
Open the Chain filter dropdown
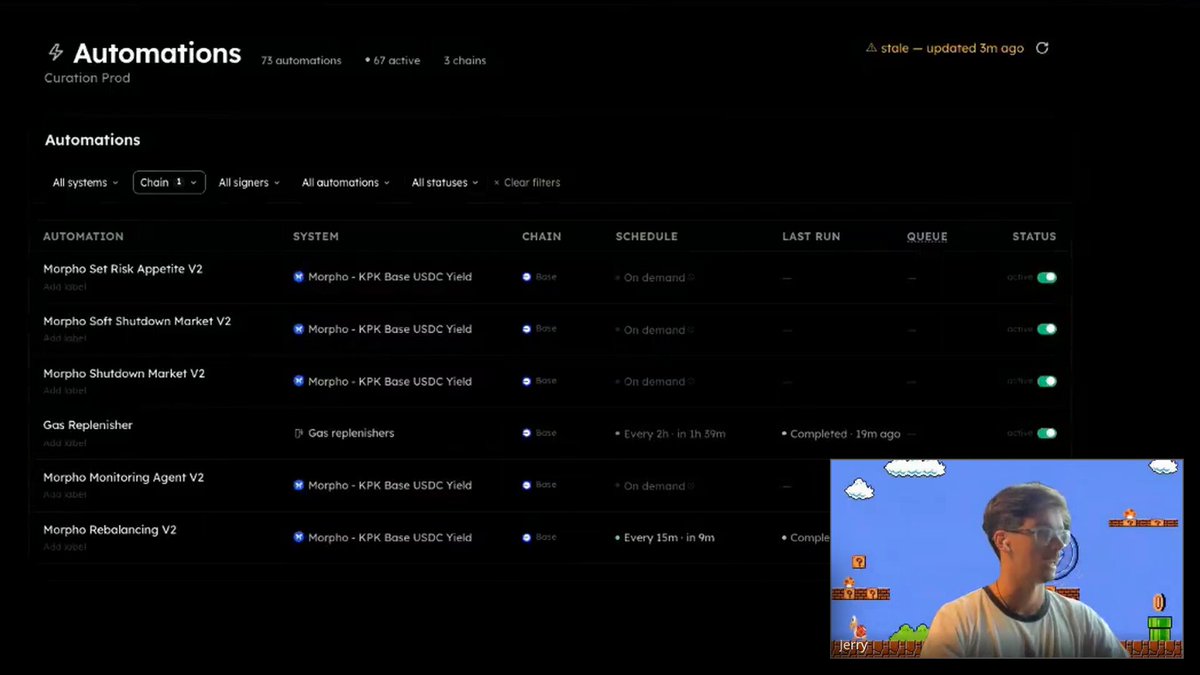[169, 182]
